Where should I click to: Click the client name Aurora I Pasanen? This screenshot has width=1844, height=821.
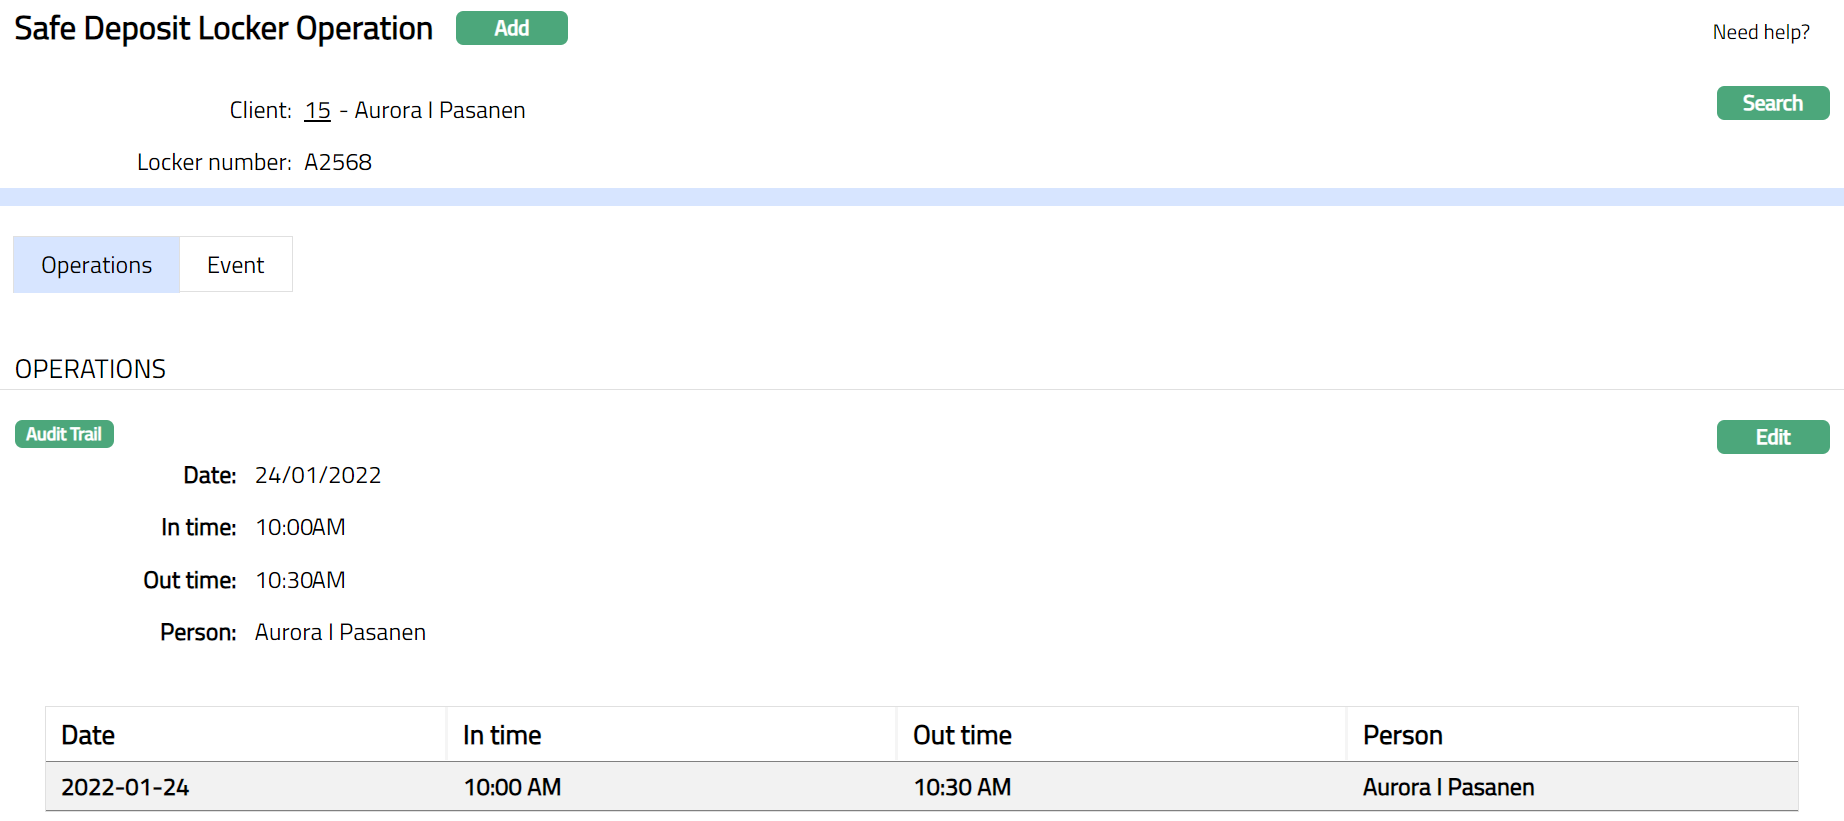[x=440, y=110]
